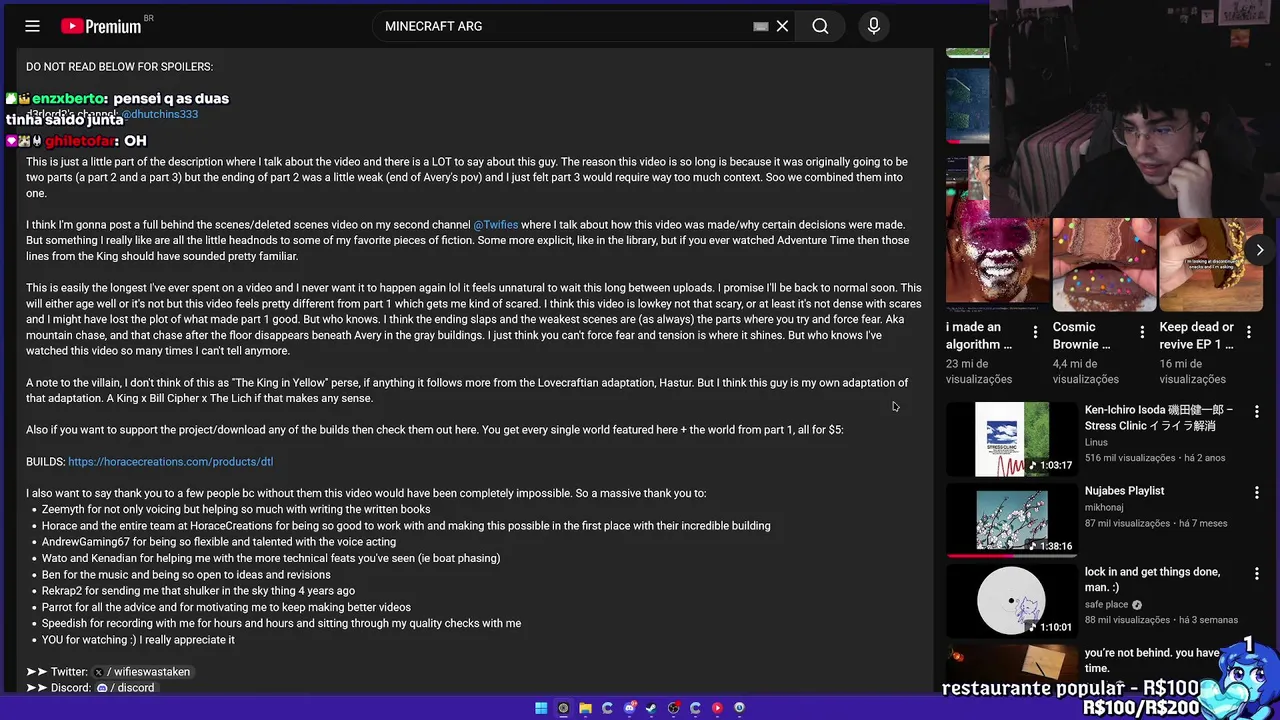Screen dimensions: 1280x720
Task: Open the Discord / discord link
Action: [126, 688]
